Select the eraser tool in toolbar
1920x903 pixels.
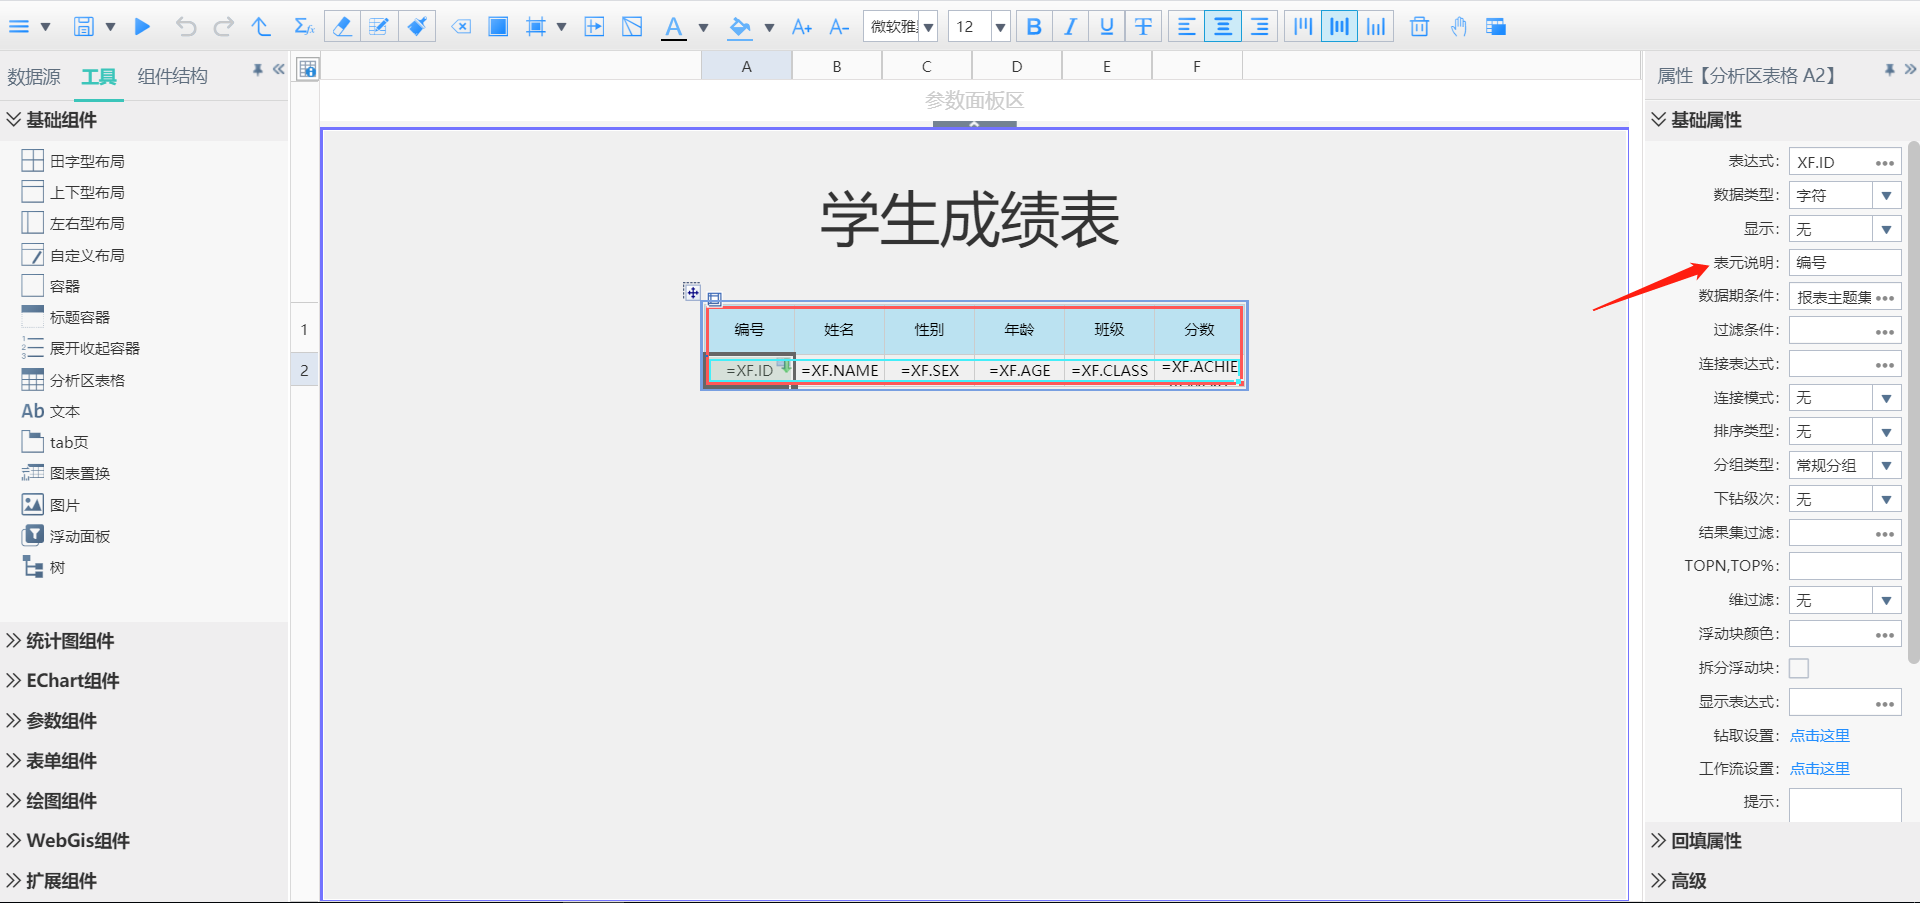tap(342, 27)
